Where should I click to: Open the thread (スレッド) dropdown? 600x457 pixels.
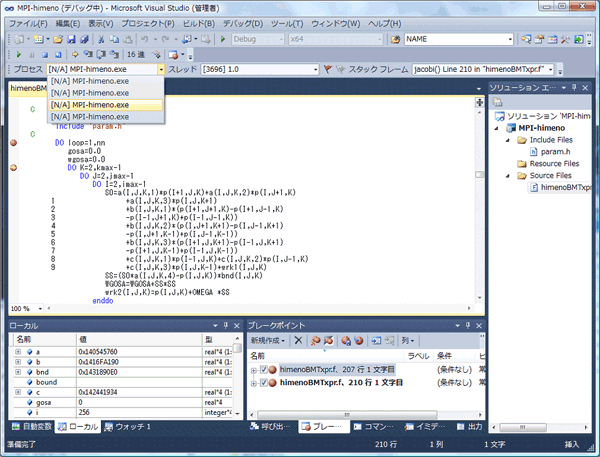316,69
